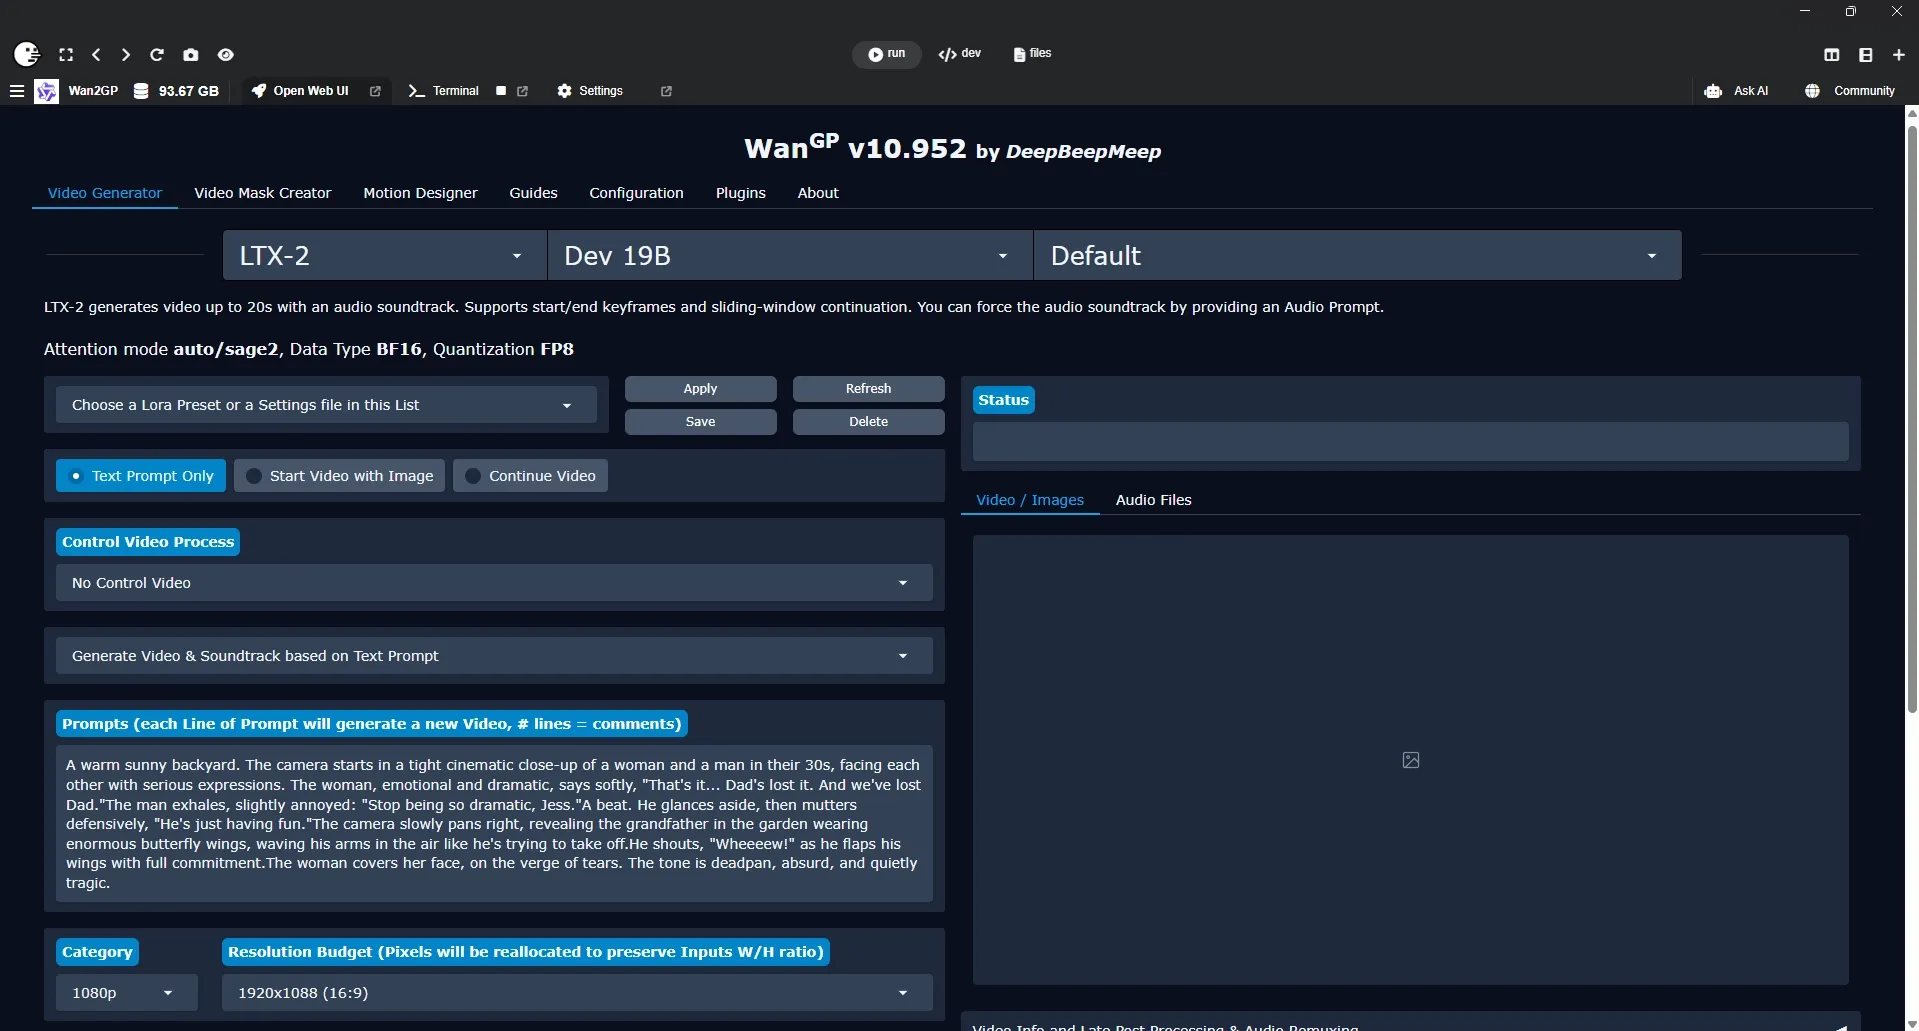This screenshot has width=1919, height=1031.
Task: Click the Save preset button
Action: tap(701, 422)
